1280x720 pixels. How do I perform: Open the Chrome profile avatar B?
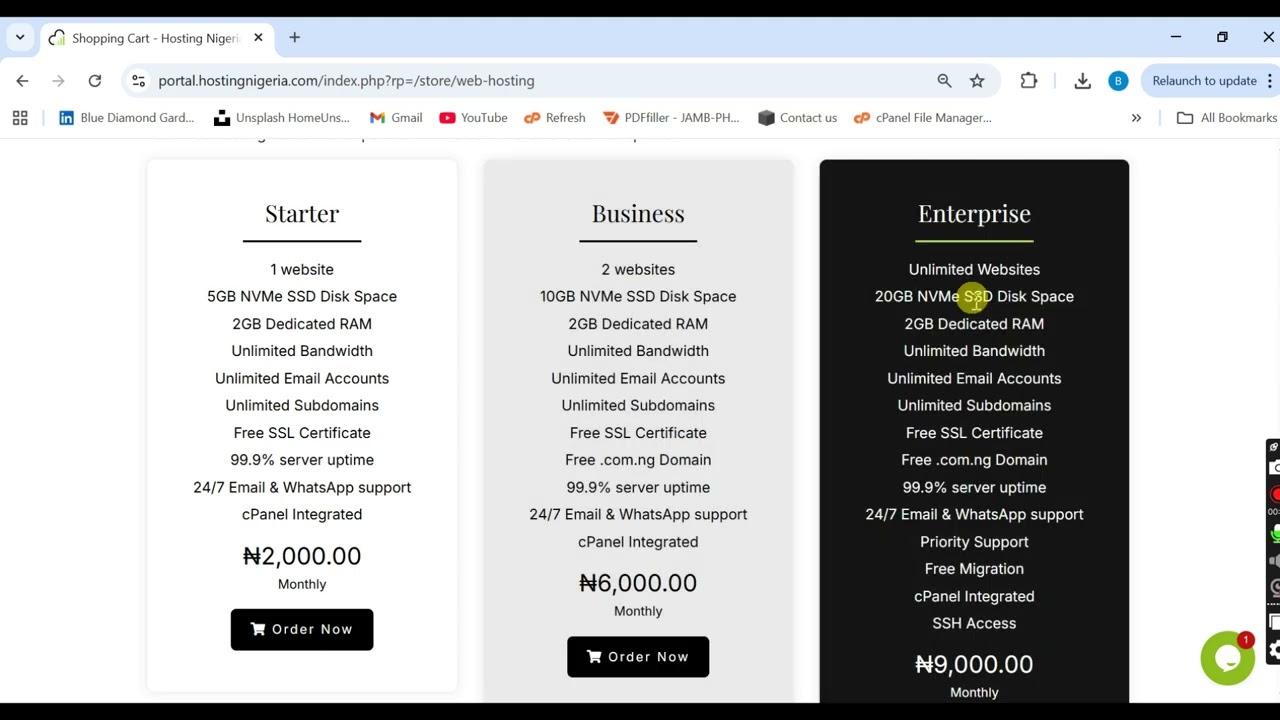pyautogui.click(x=1118, y=81)
